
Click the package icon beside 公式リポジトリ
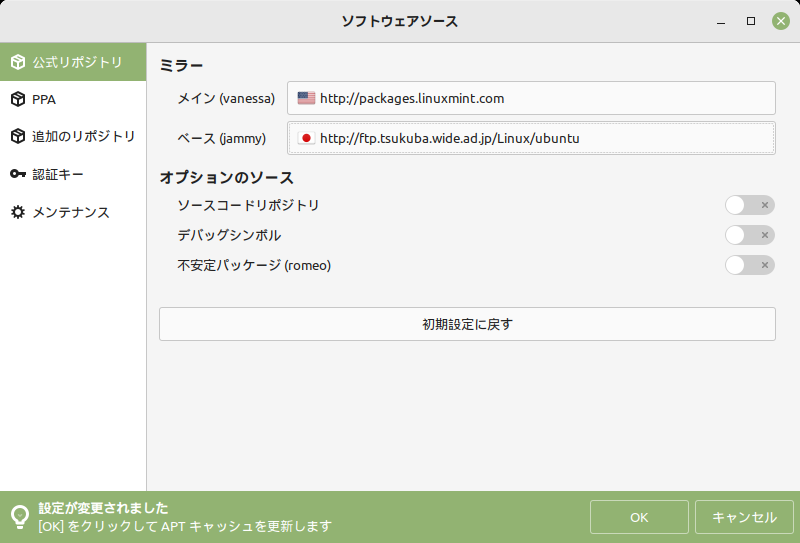(18, 62)
